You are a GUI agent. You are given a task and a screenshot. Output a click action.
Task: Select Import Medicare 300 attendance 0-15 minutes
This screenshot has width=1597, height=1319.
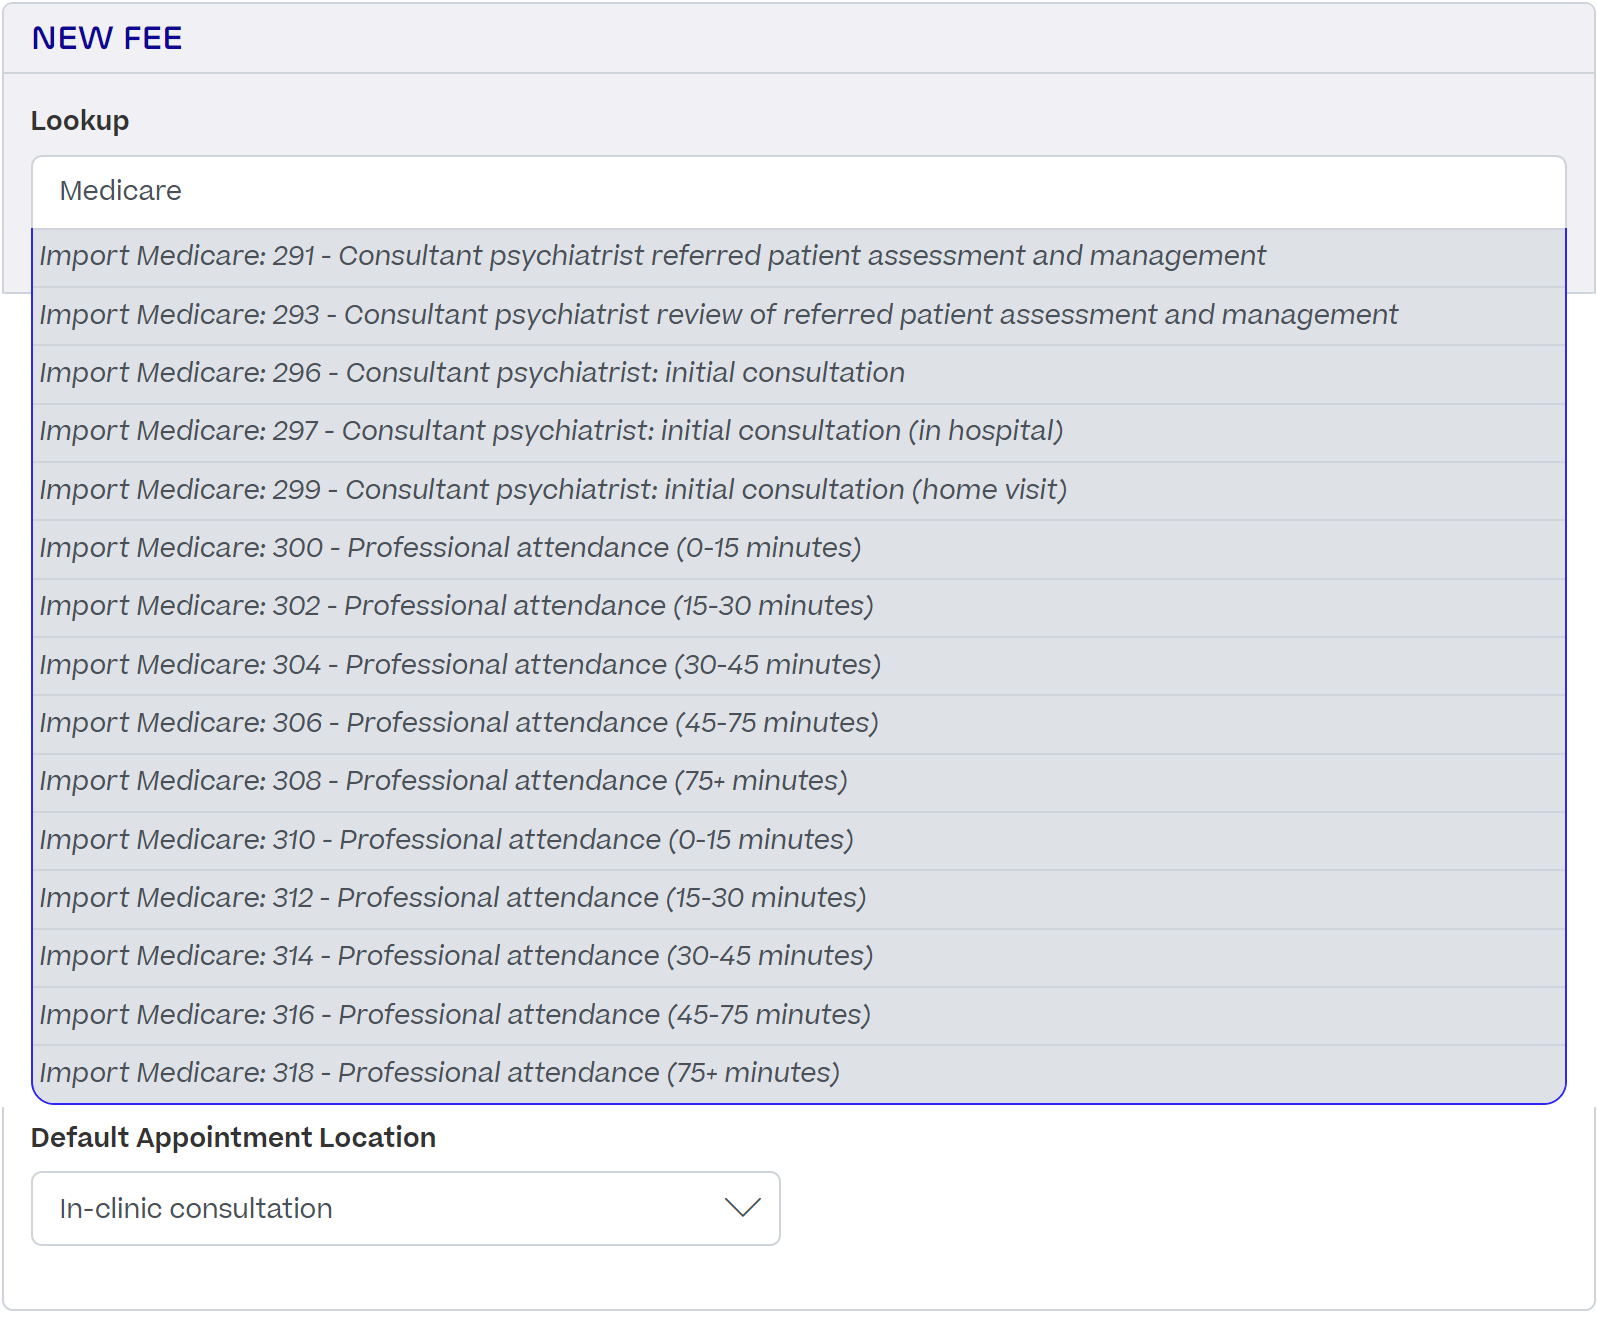tap(798, 549)
